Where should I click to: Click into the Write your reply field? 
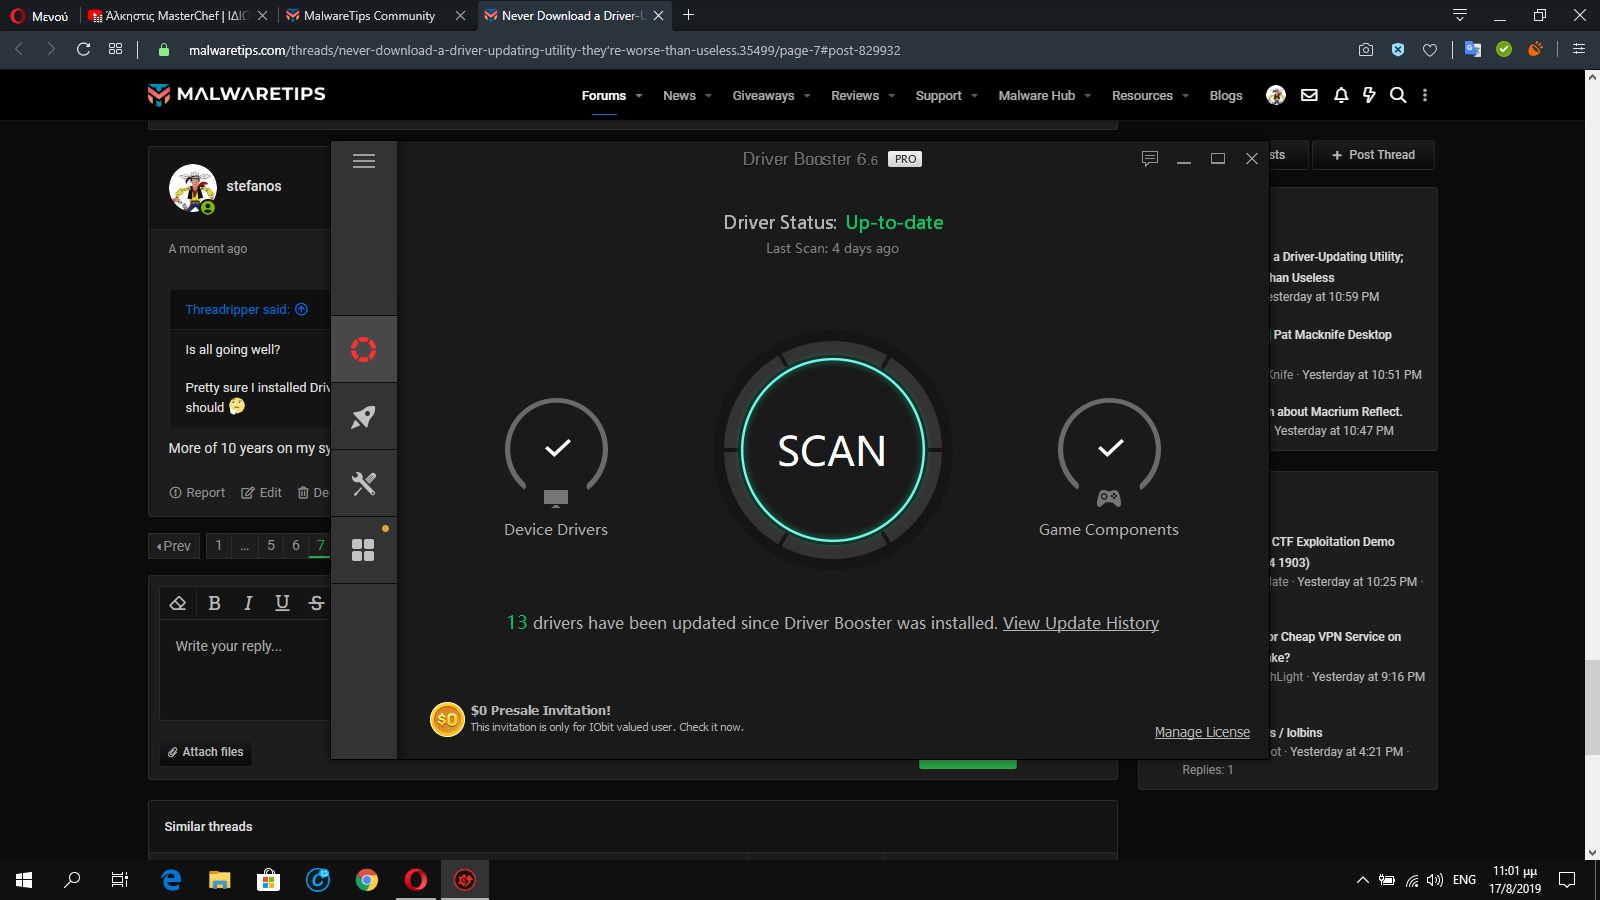245,669
